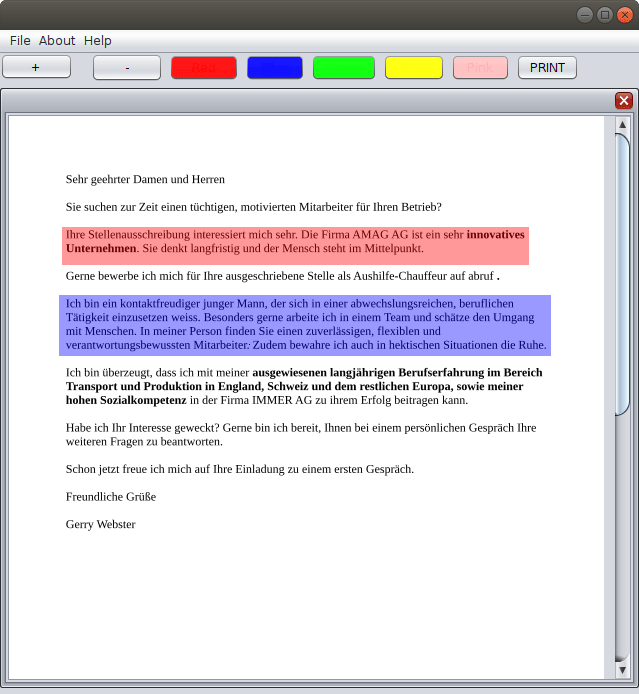Open the Help menu
Image resolution: width=639 pixels, height=694 pixels.
point(98,41)
